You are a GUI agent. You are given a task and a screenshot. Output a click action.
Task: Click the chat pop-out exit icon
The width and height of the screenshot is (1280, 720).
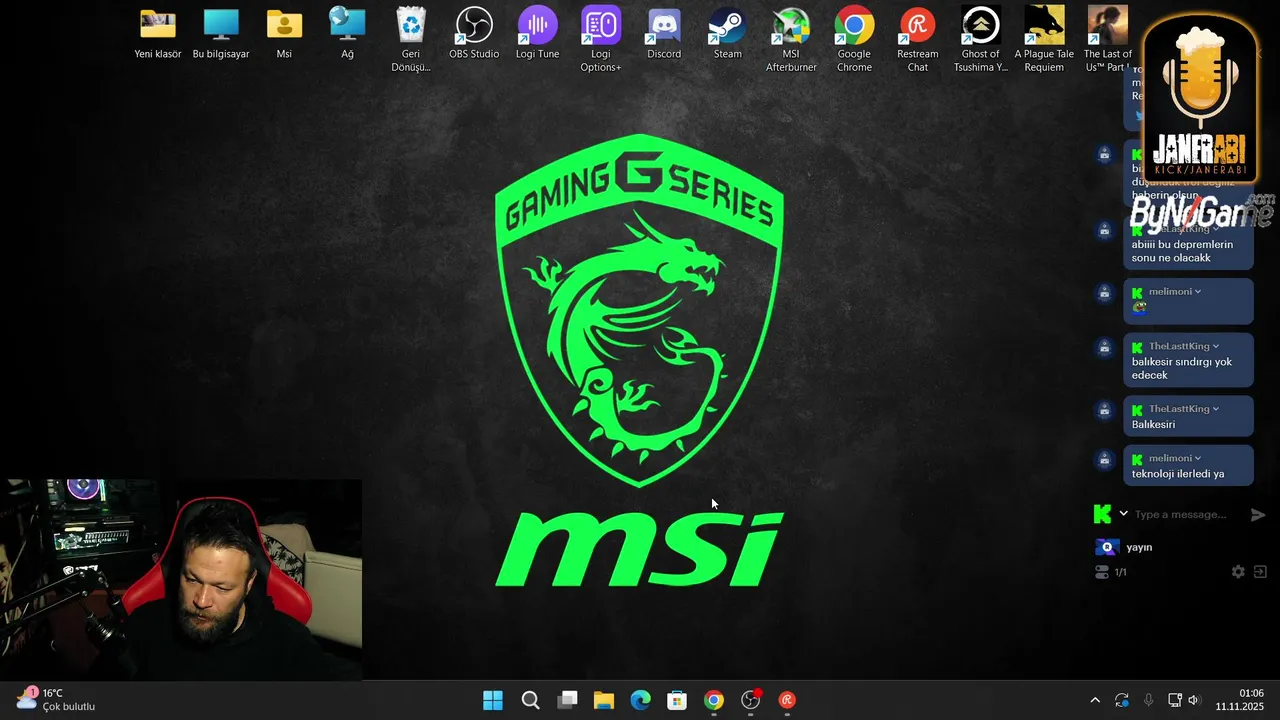coord(1260,572)
